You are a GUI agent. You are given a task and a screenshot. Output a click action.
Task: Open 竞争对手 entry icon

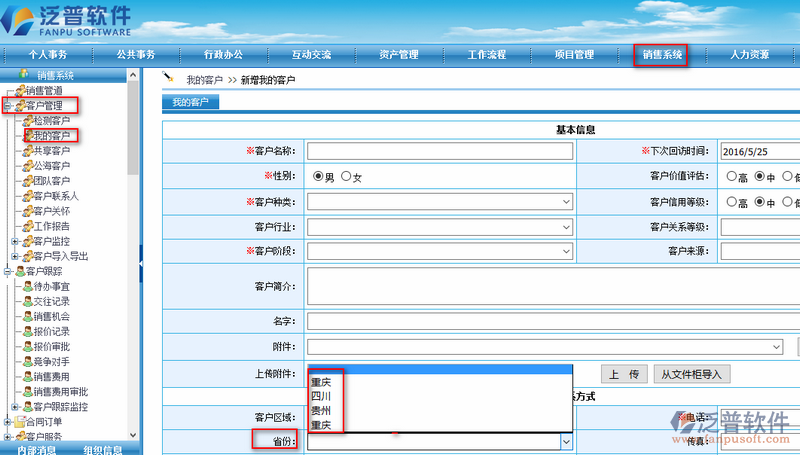[x=27, y=361]
